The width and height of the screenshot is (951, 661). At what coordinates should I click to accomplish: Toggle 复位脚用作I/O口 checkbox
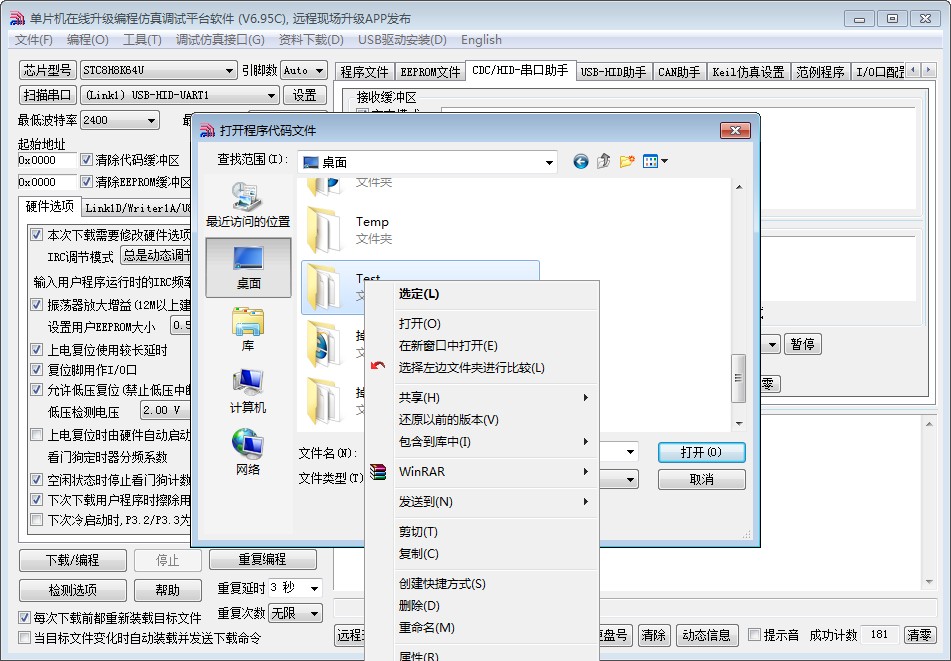click(36, 369)
